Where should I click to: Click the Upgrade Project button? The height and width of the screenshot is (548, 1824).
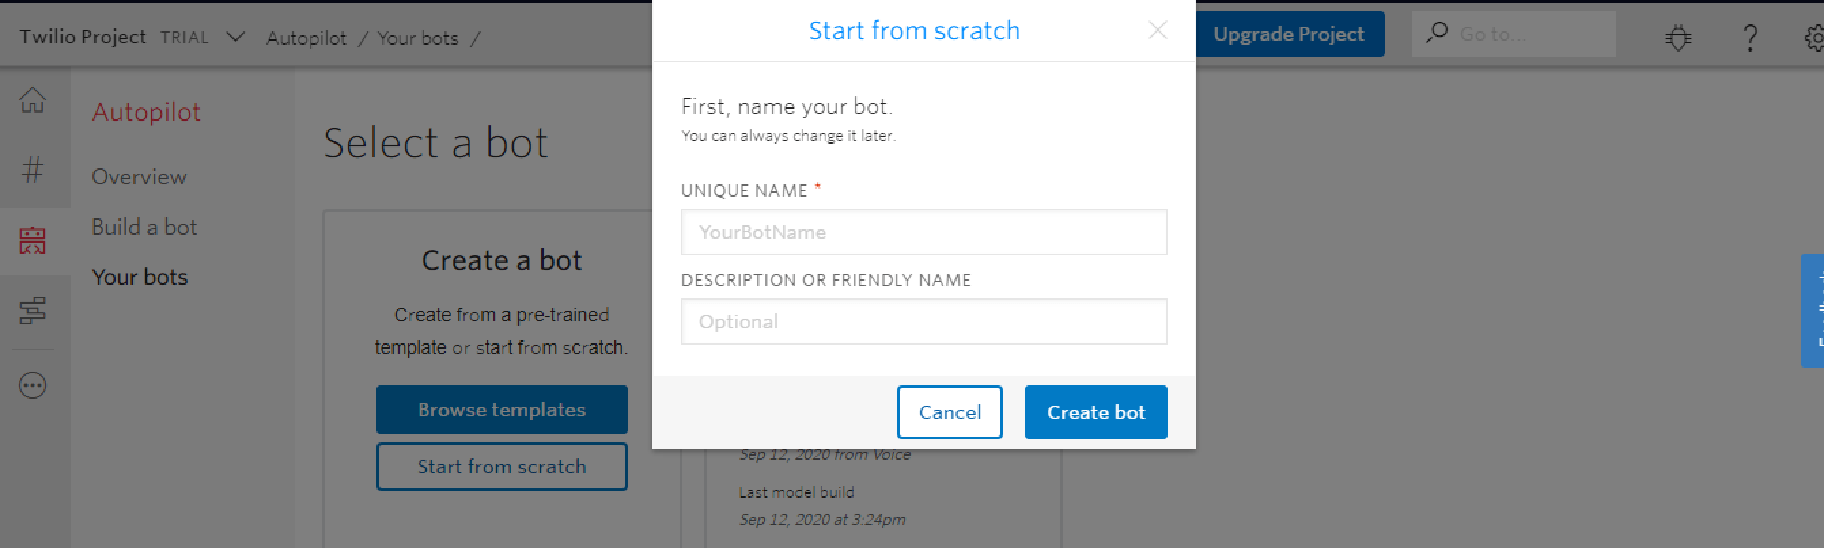(x=1289, y=34)
